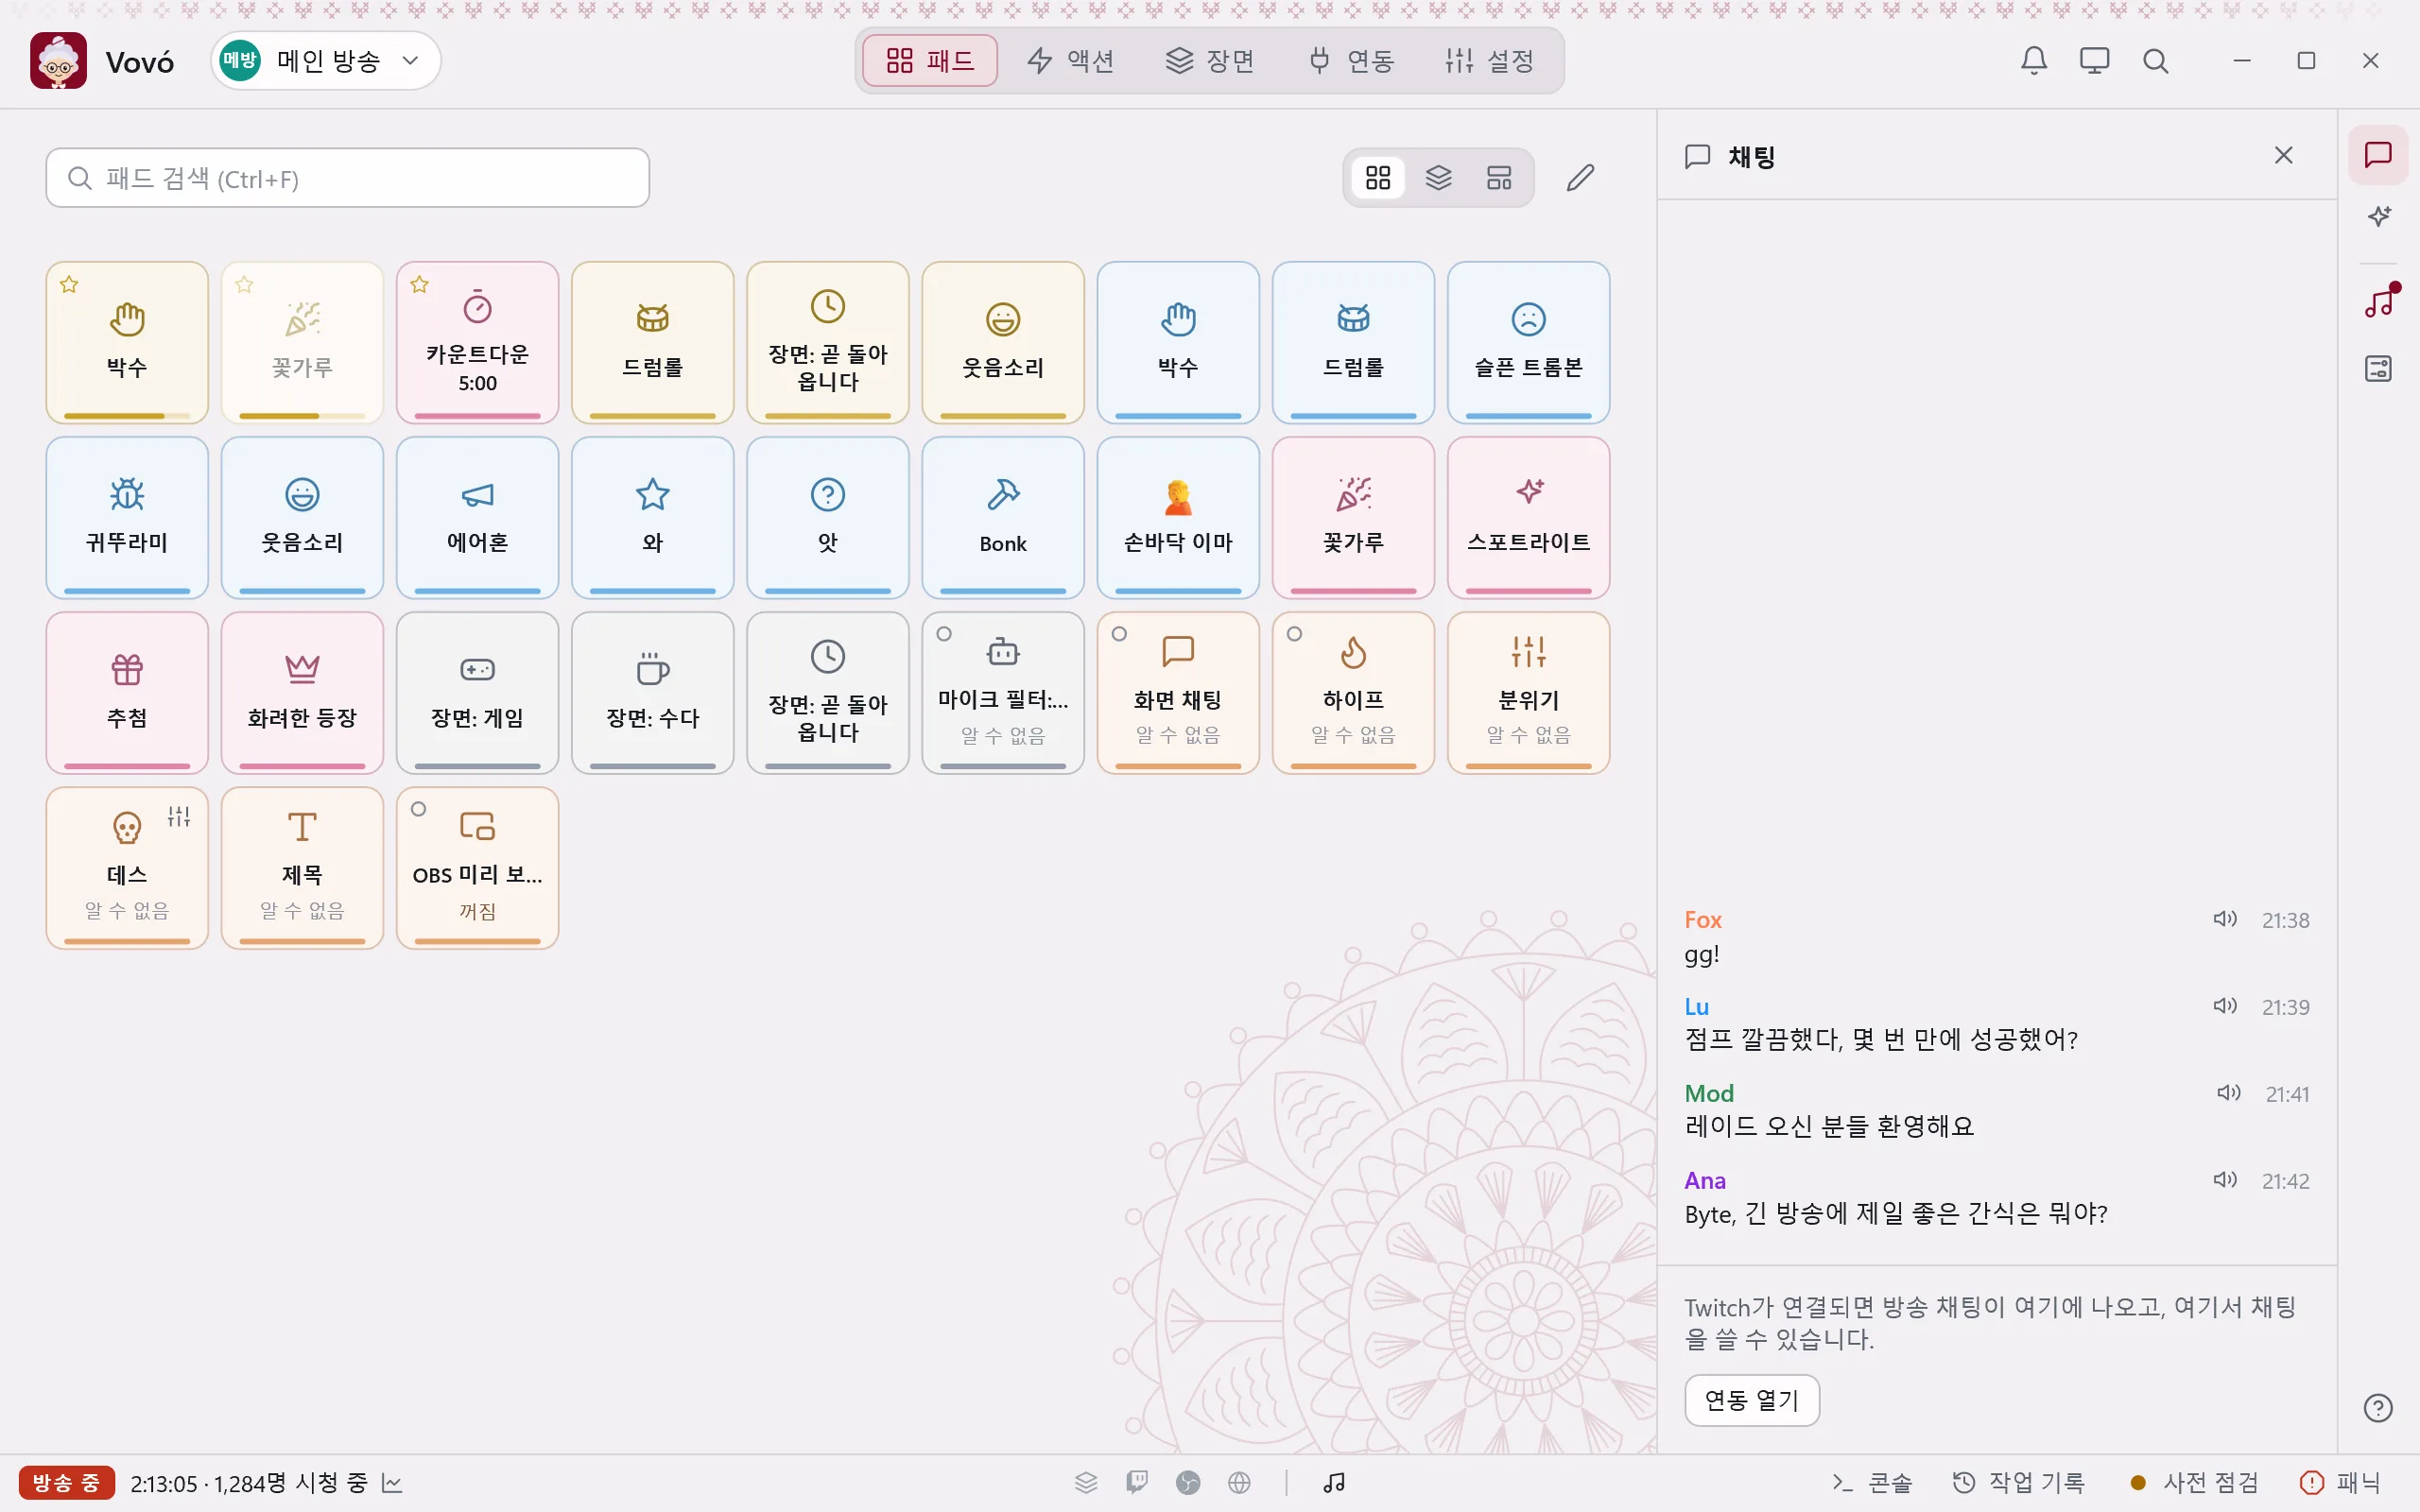This screenshot has height=1512, width=2420.
Task: Unfavorite the 카운트다운 5:00 pad star
Action: click(420, 285)
